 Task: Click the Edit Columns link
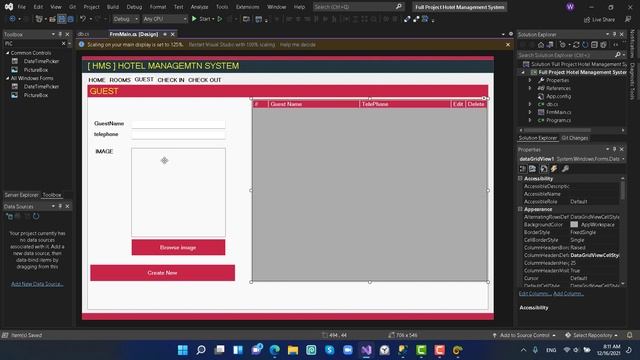pos(535,293)
